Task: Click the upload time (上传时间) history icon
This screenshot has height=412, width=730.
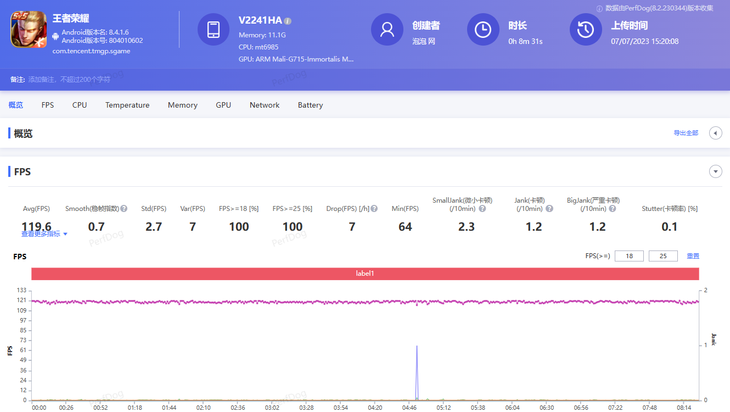Action: click(x=585, y=30)
